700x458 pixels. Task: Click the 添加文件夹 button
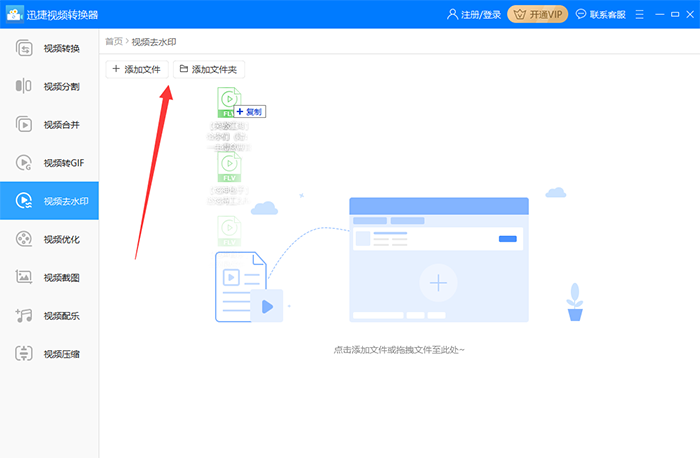209,69
